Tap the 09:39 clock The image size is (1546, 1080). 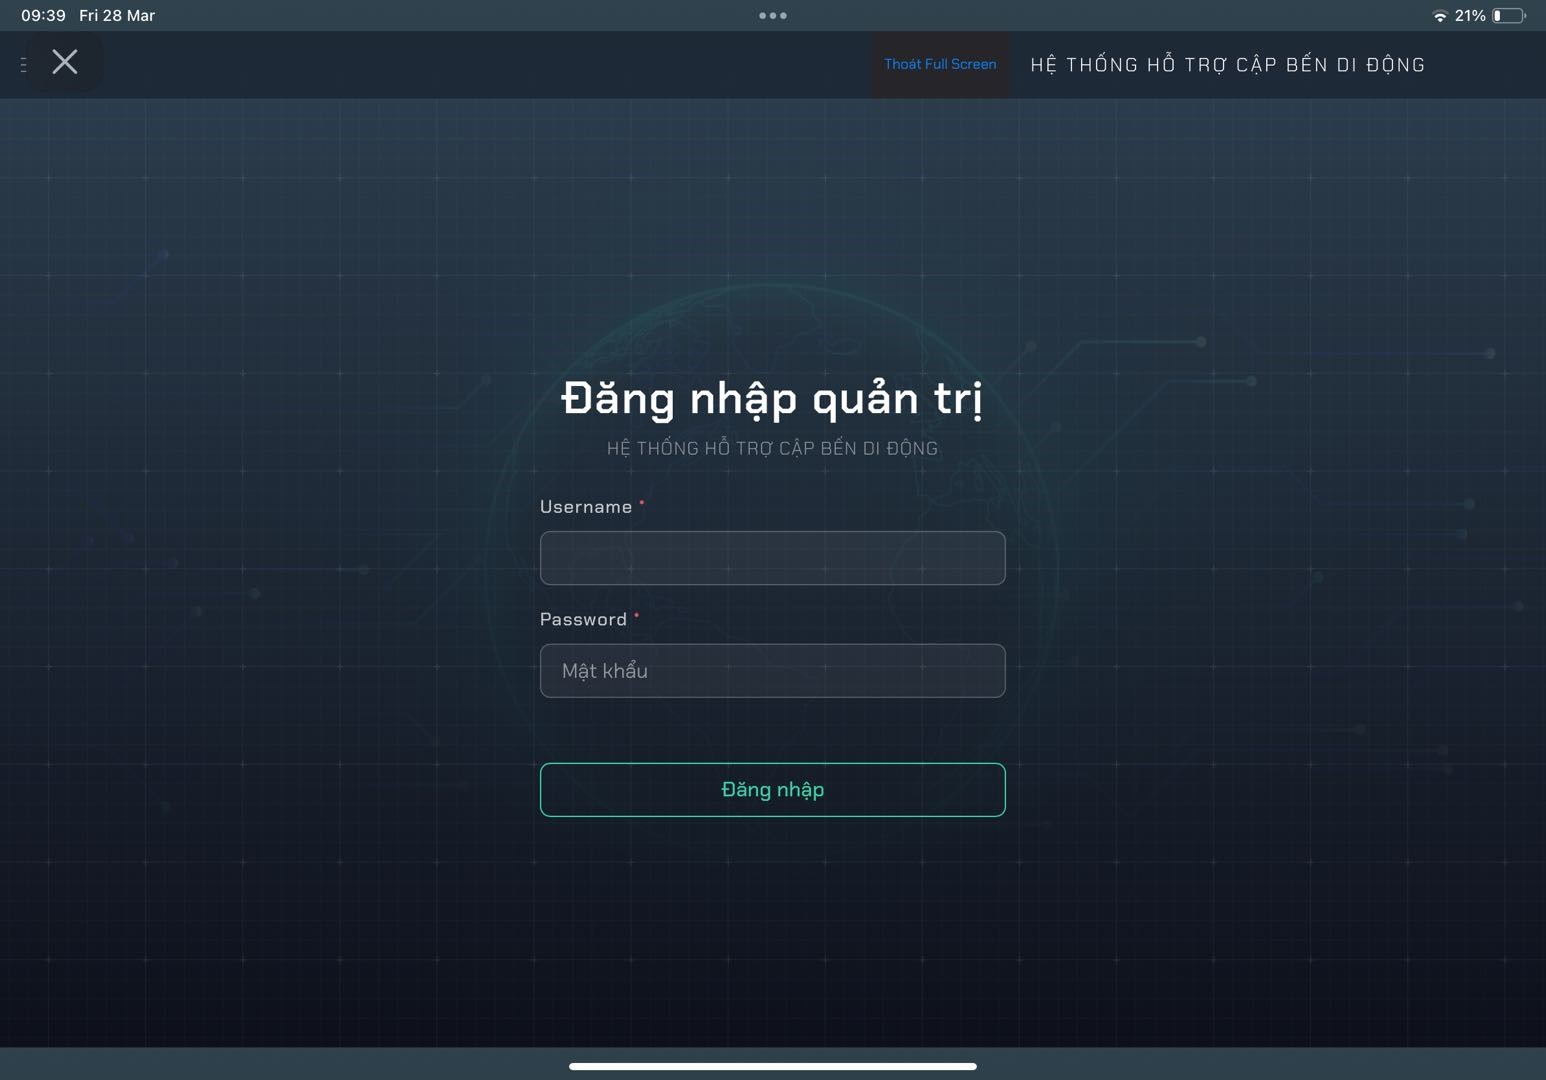pyautogui.click(x=43, y=16)
